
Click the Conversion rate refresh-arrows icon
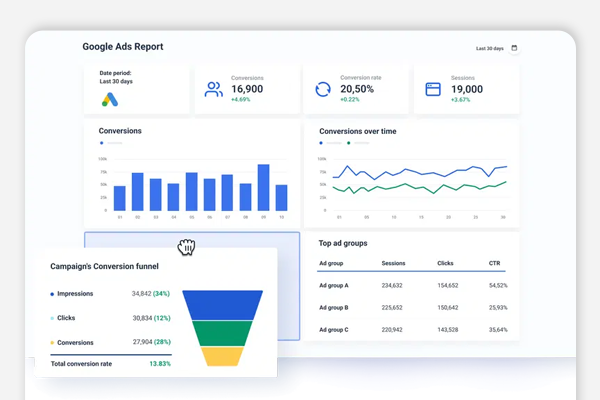tap(323, 89)
